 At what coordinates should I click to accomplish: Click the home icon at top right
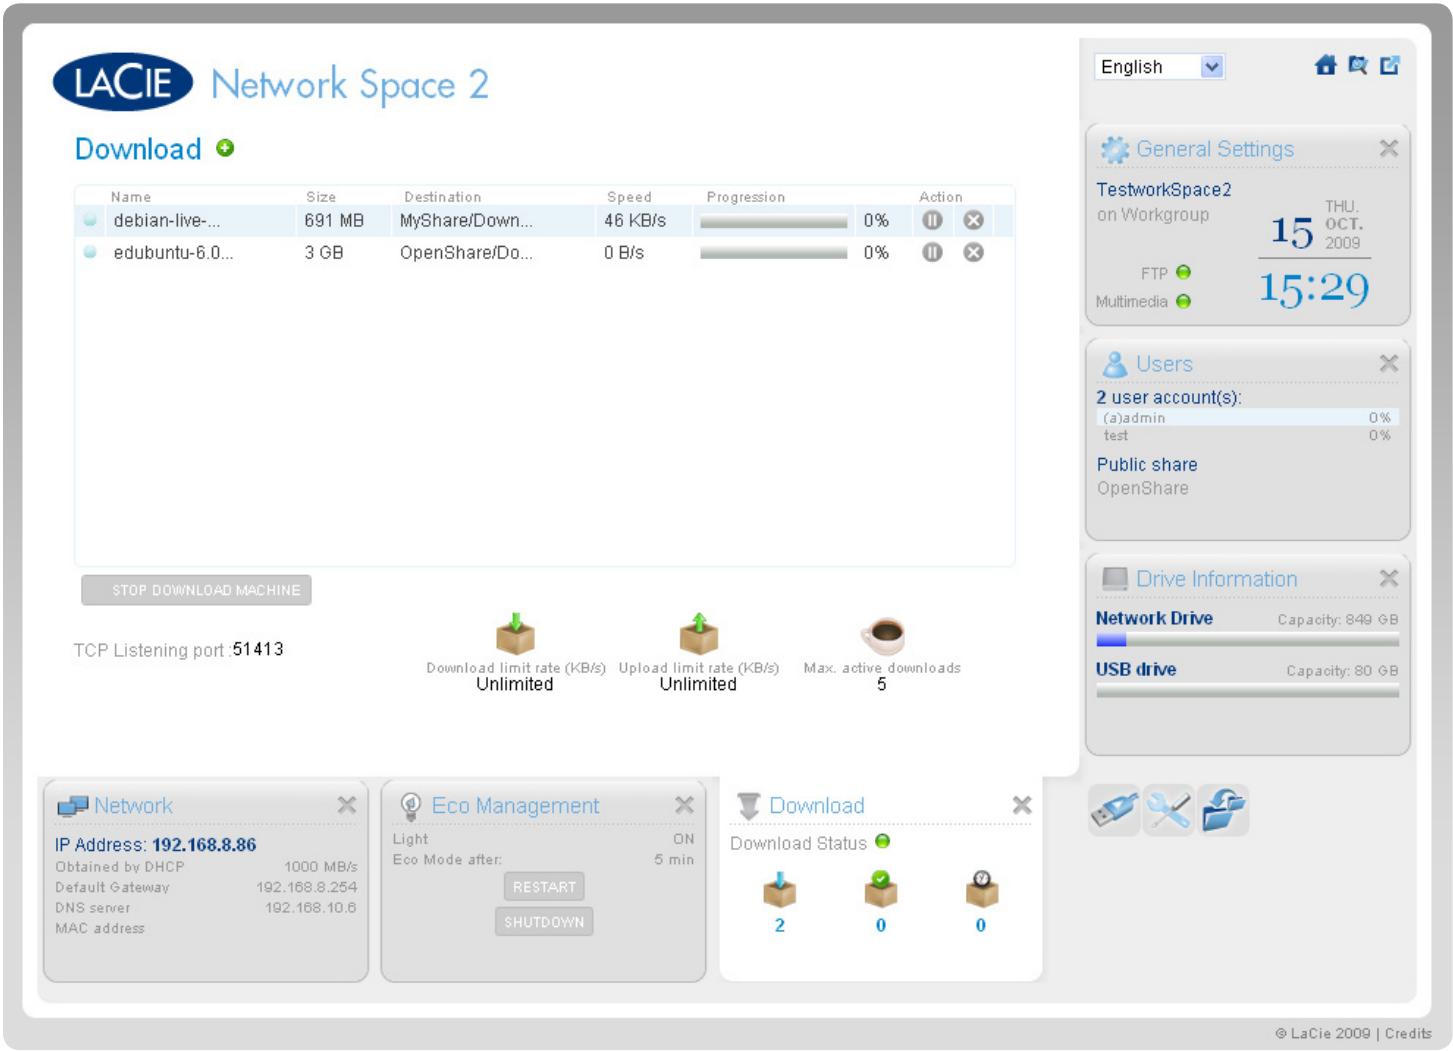1326,66
